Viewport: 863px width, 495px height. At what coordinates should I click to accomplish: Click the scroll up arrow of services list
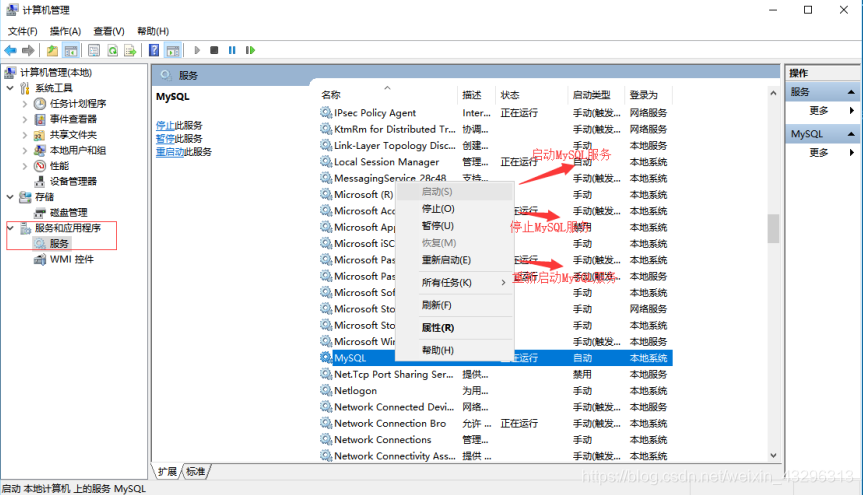pos(773,93)
